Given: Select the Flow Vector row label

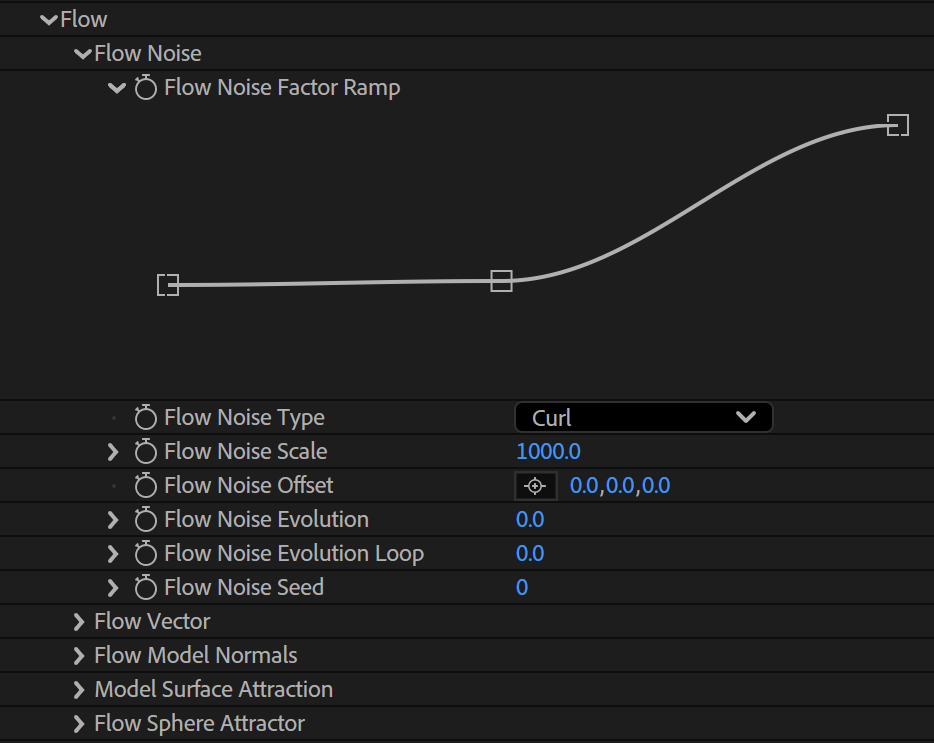Looking at the screenshot, I should click(152, 621).
